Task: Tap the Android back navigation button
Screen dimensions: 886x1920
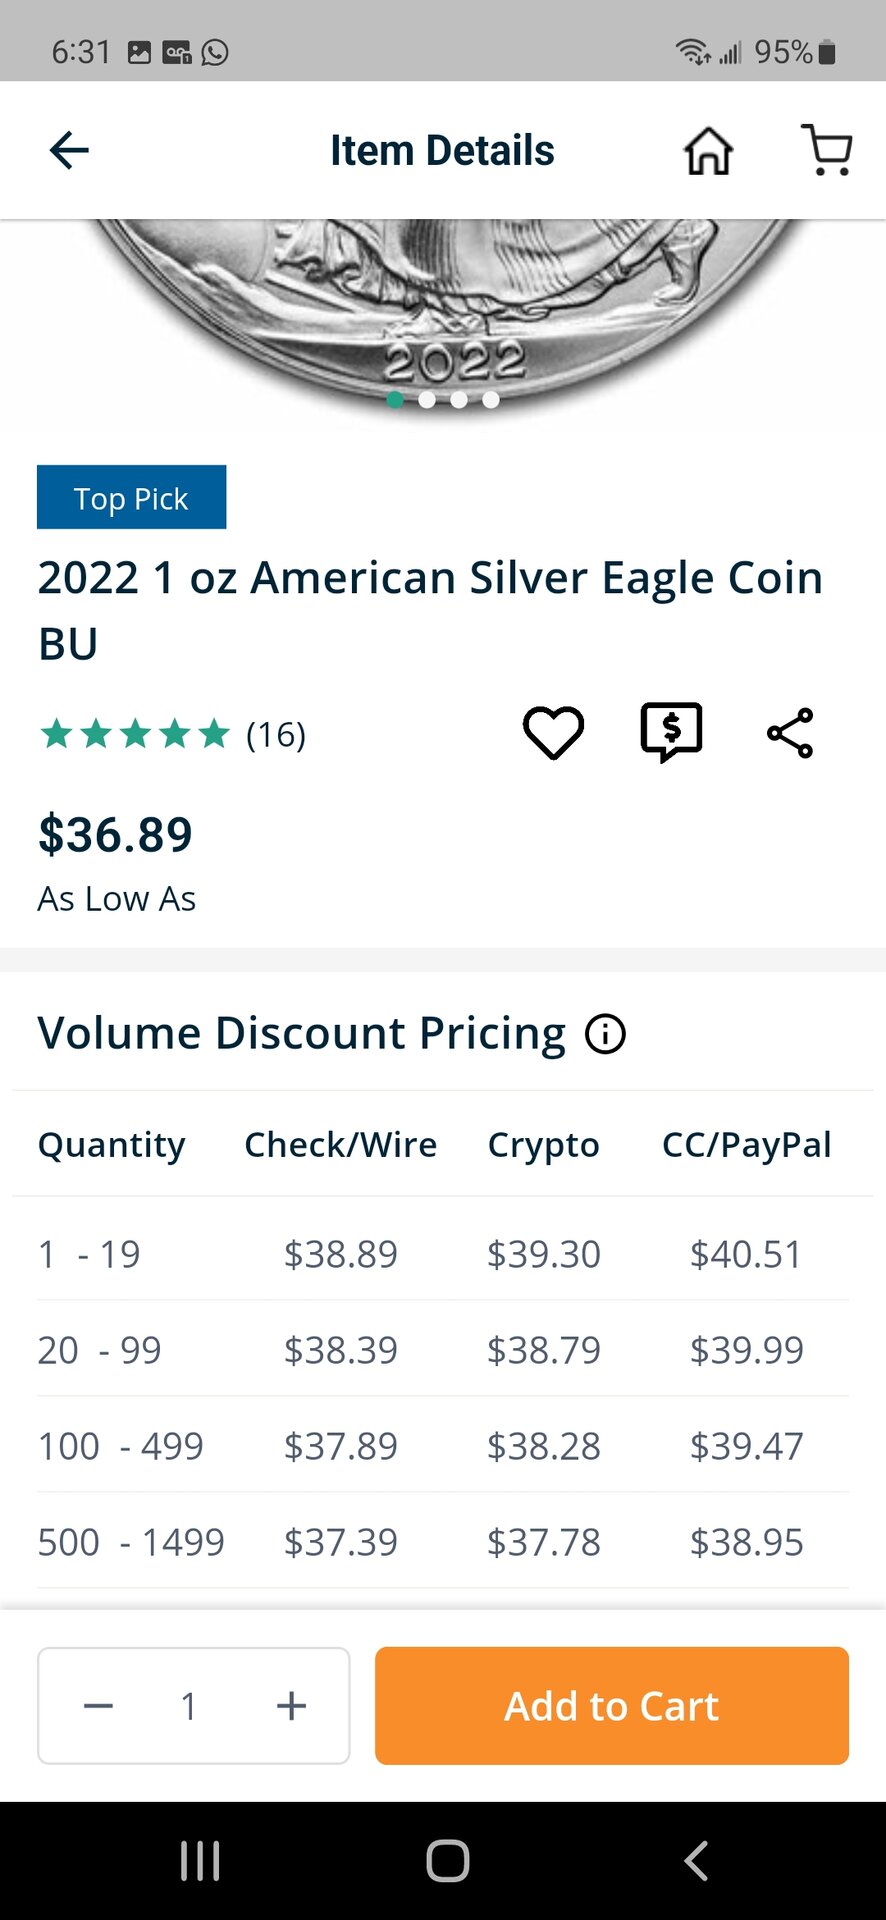Action: (x=696, y=1861)
